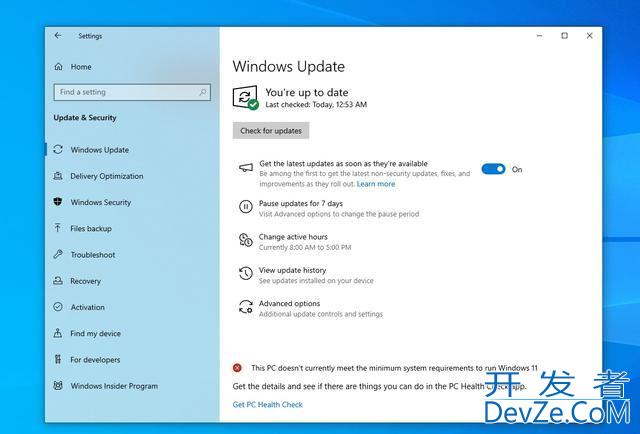This screenshot has height=434, width=640.
Task: Open the Learn more link
Action: point(376,184)
